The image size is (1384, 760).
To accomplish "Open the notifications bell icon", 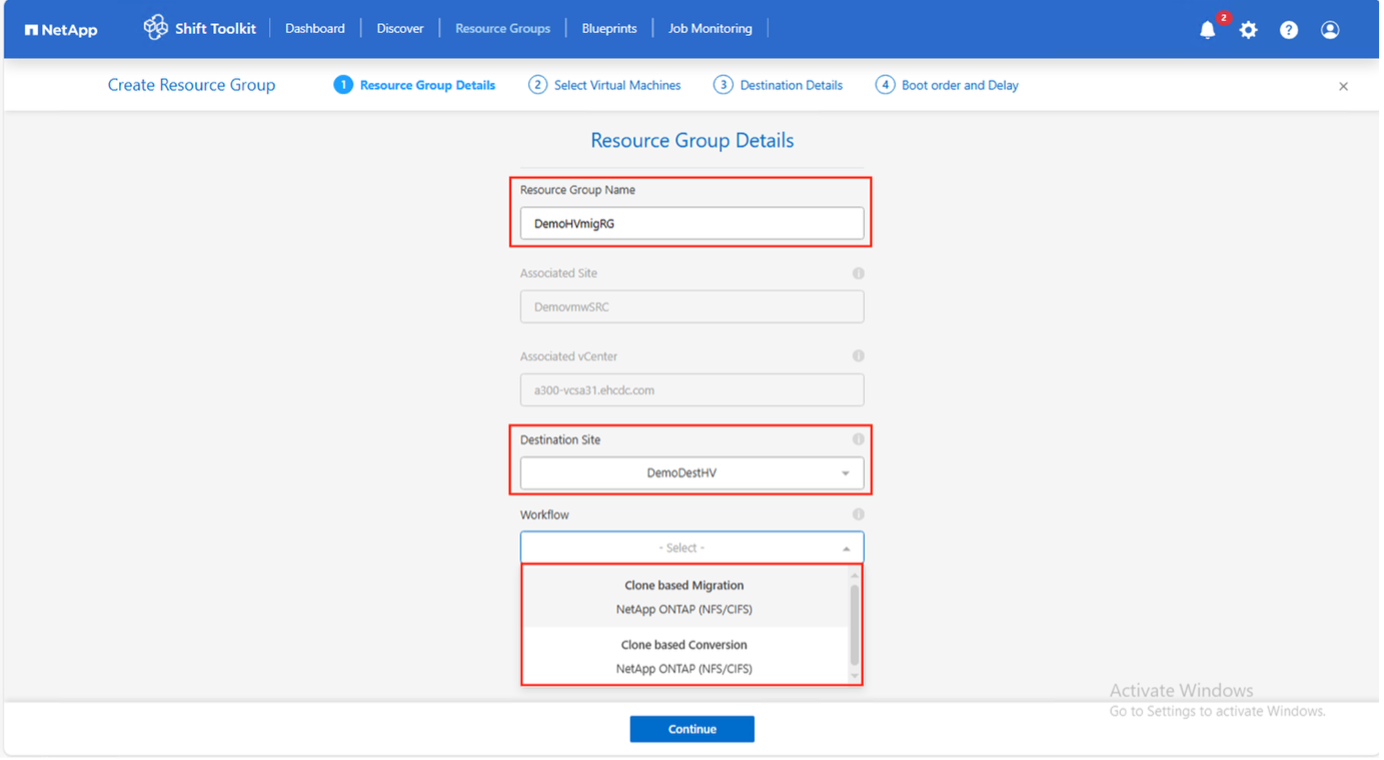I will (1207, 30).
